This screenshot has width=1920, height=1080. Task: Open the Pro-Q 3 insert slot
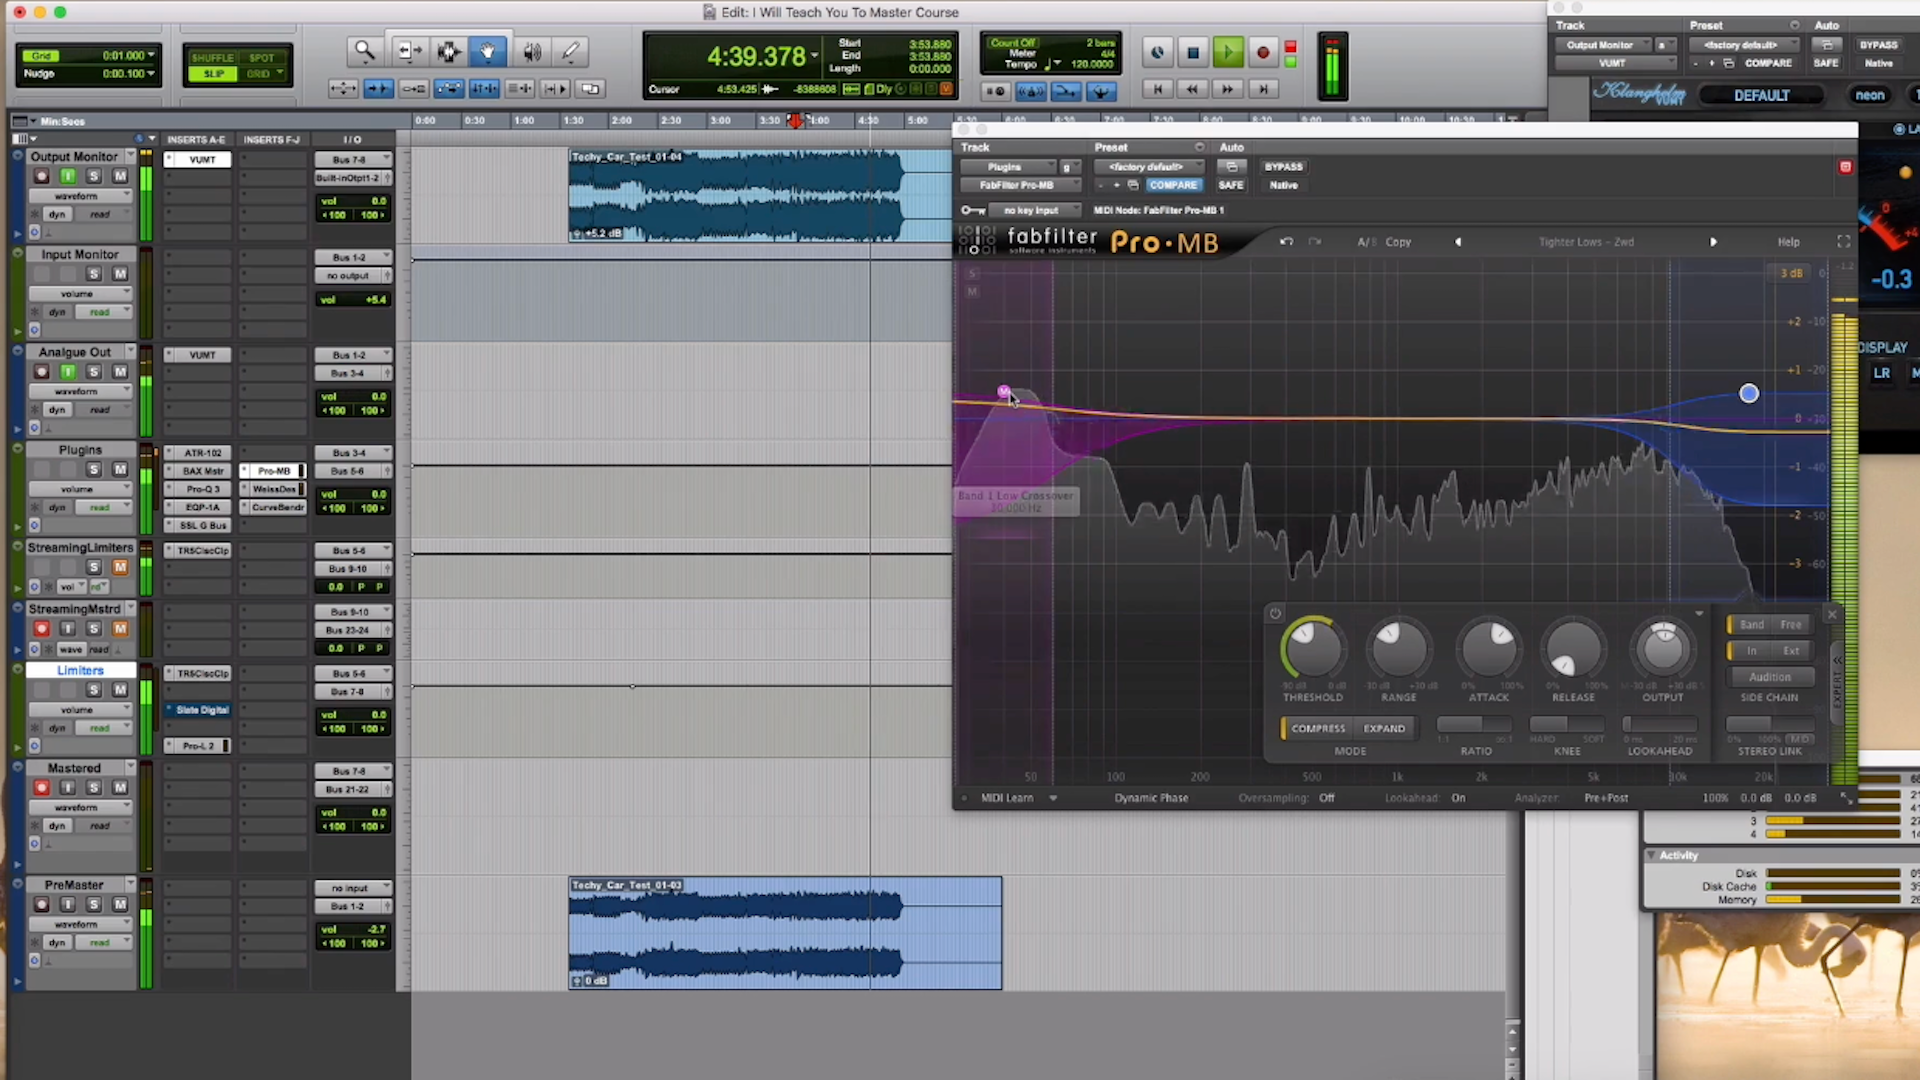point(203,489)
